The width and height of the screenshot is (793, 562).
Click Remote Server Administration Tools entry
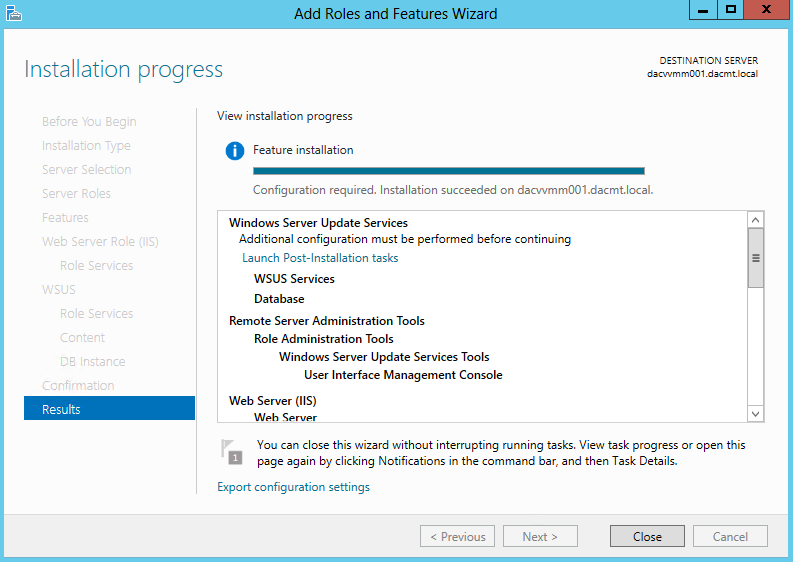(327, 321)
